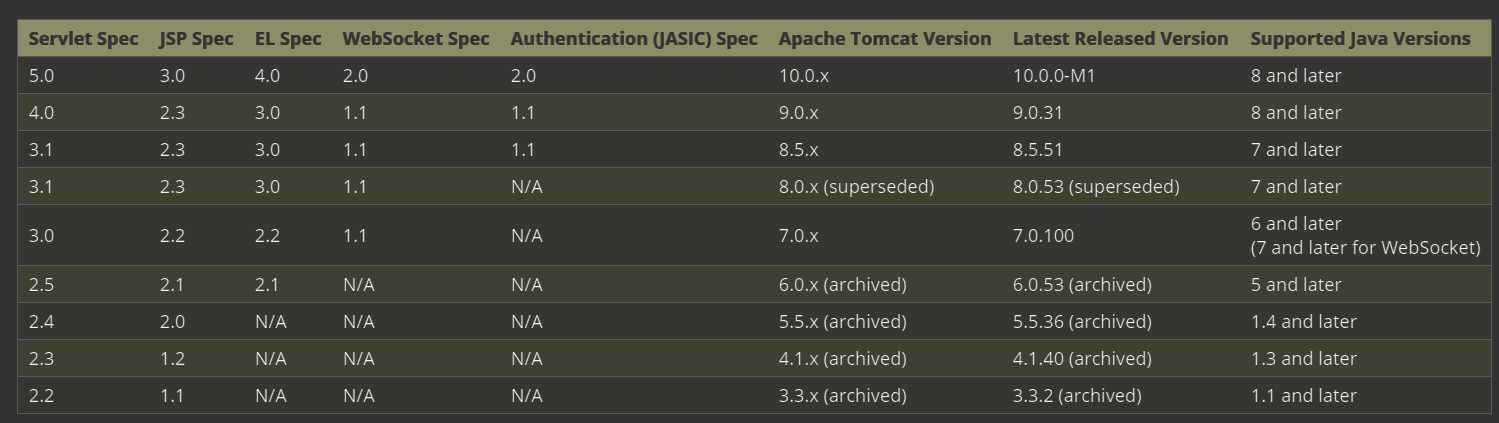Click the WebSocket Spec column header
Viewport: 1499px width, 423px height.
pos(416,39)
